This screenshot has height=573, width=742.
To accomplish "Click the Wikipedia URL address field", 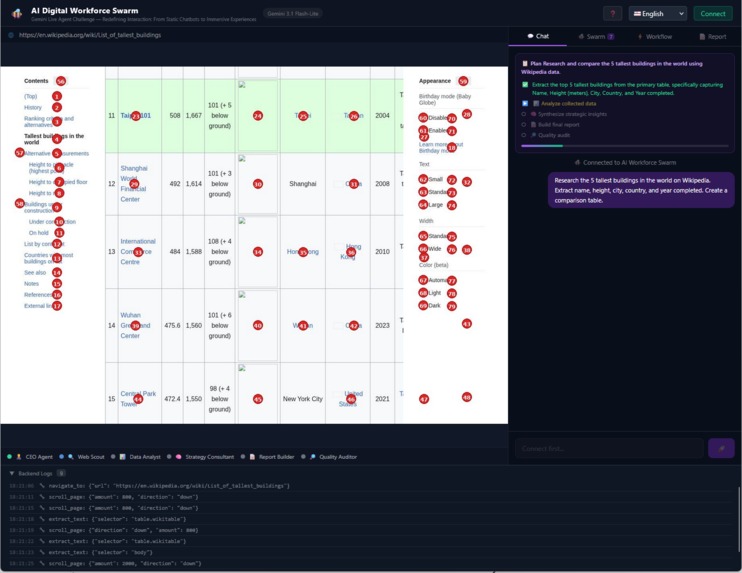I will coord(90,35).
